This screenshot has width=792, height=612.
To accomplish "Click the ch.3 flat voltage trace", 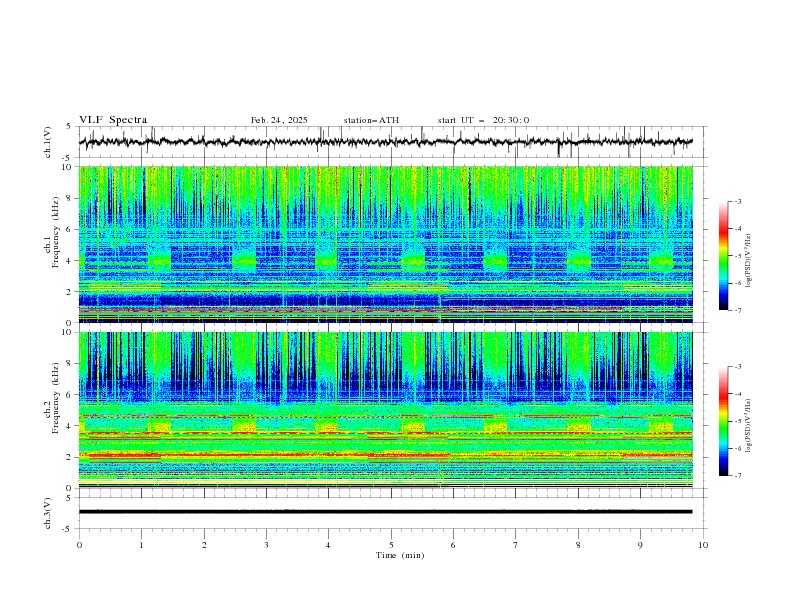I will pos(385,512).
